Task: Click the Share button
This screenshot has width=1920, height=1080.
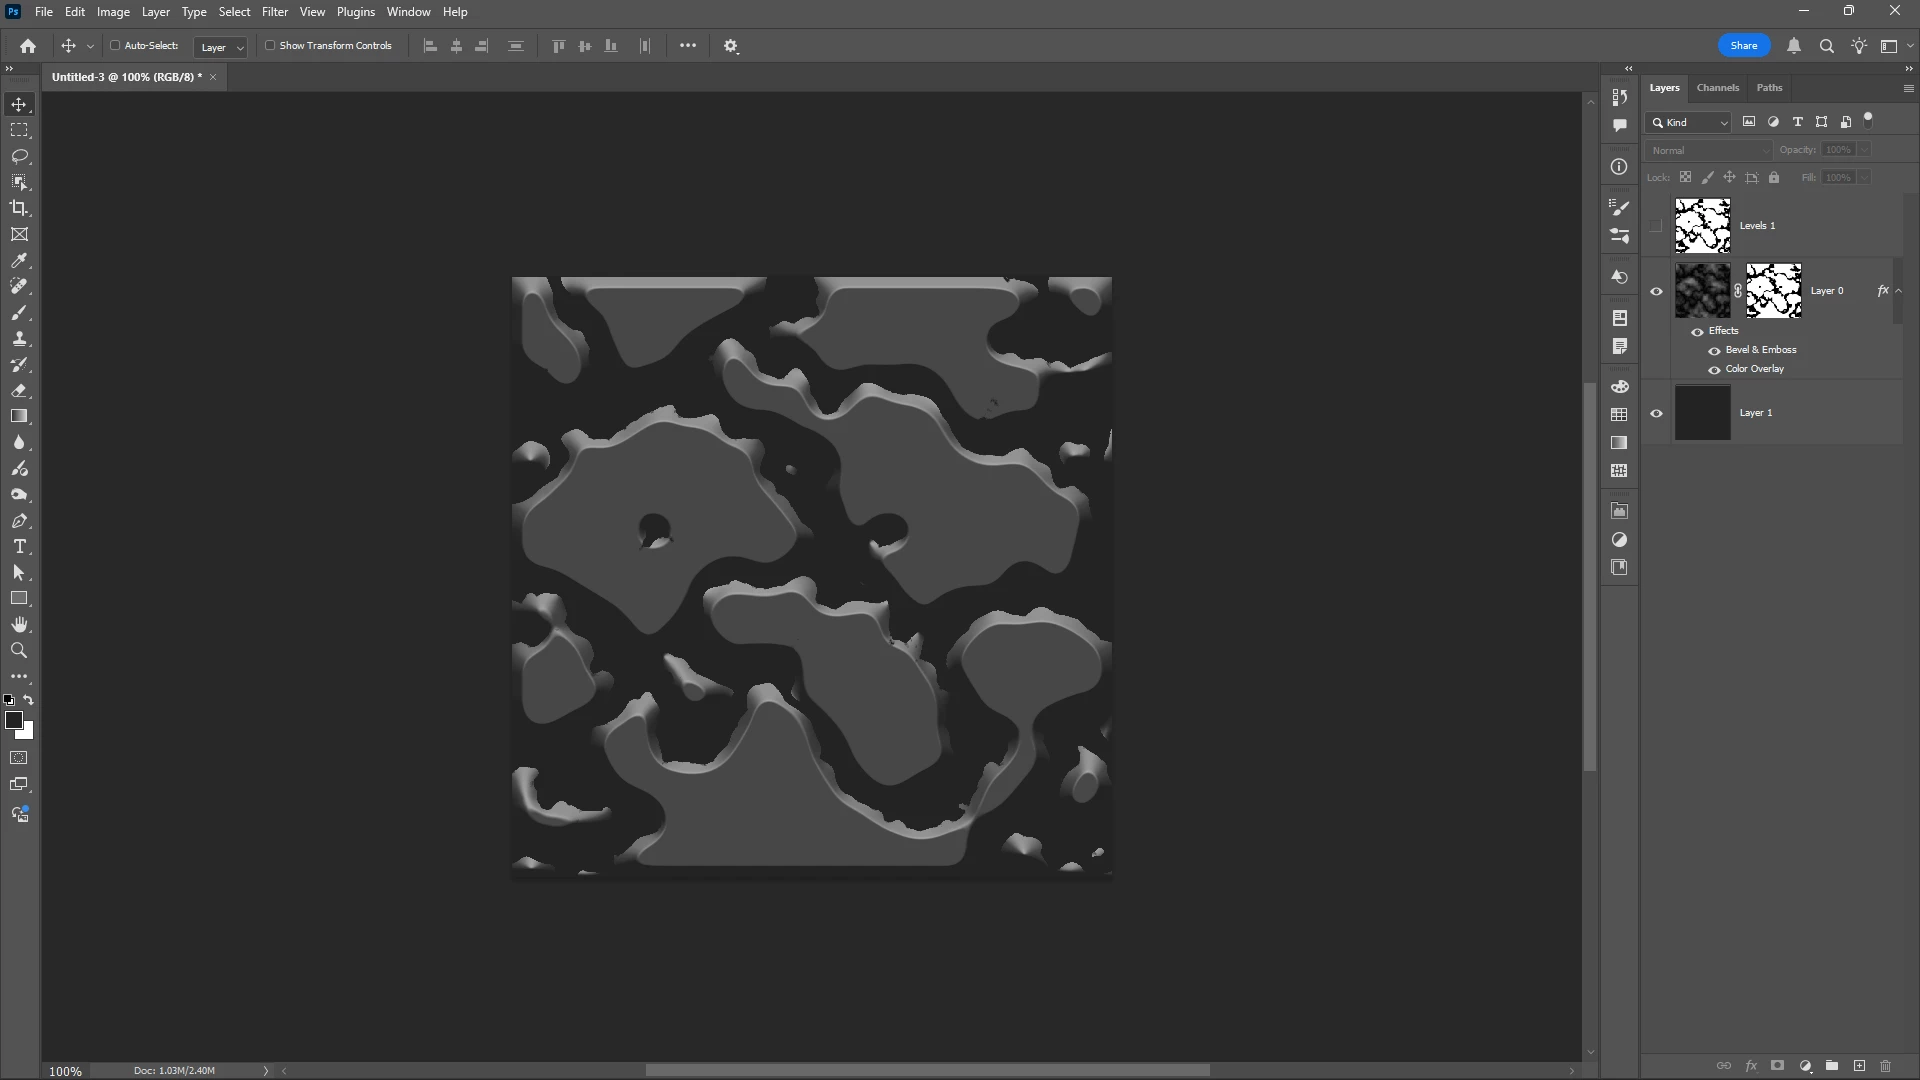Action: coord(1744,46)
